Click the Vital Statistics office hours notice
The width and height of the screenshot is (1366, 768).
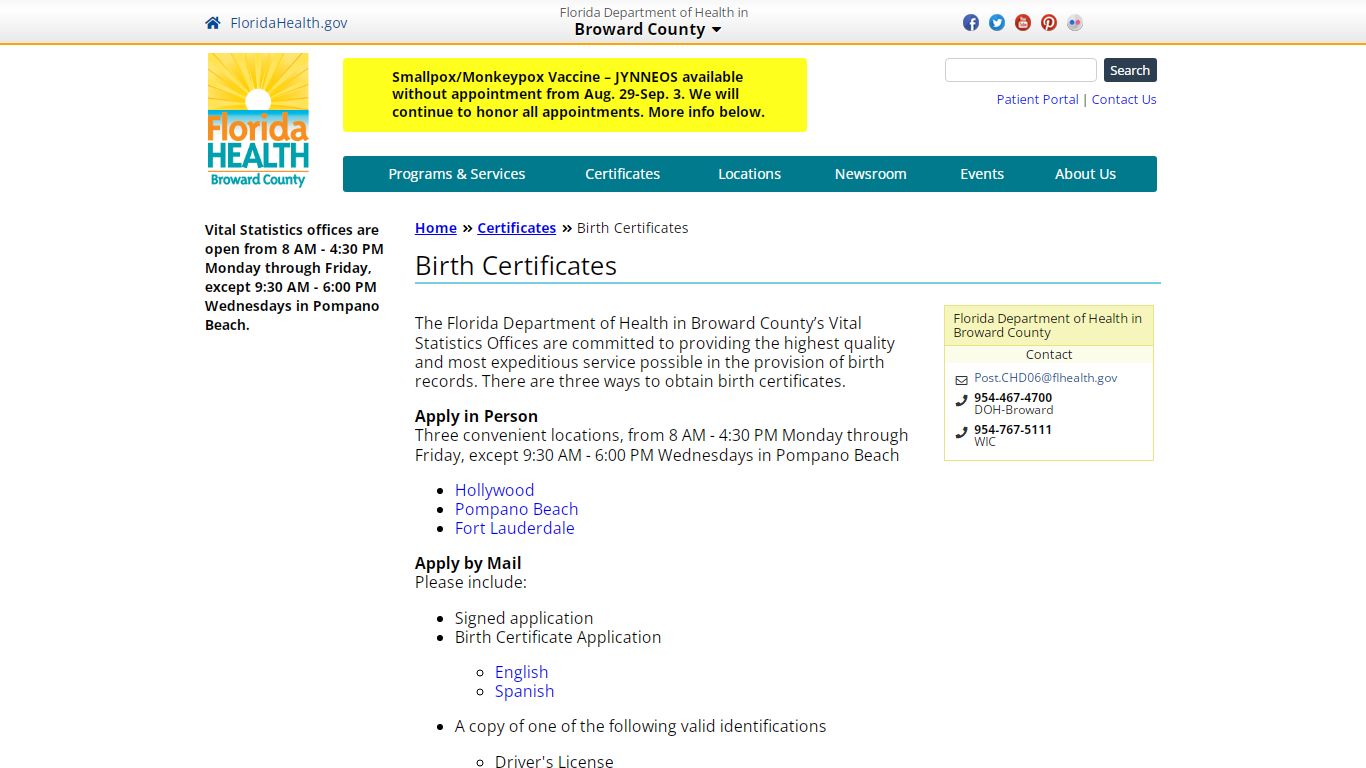tap(294, 277)
